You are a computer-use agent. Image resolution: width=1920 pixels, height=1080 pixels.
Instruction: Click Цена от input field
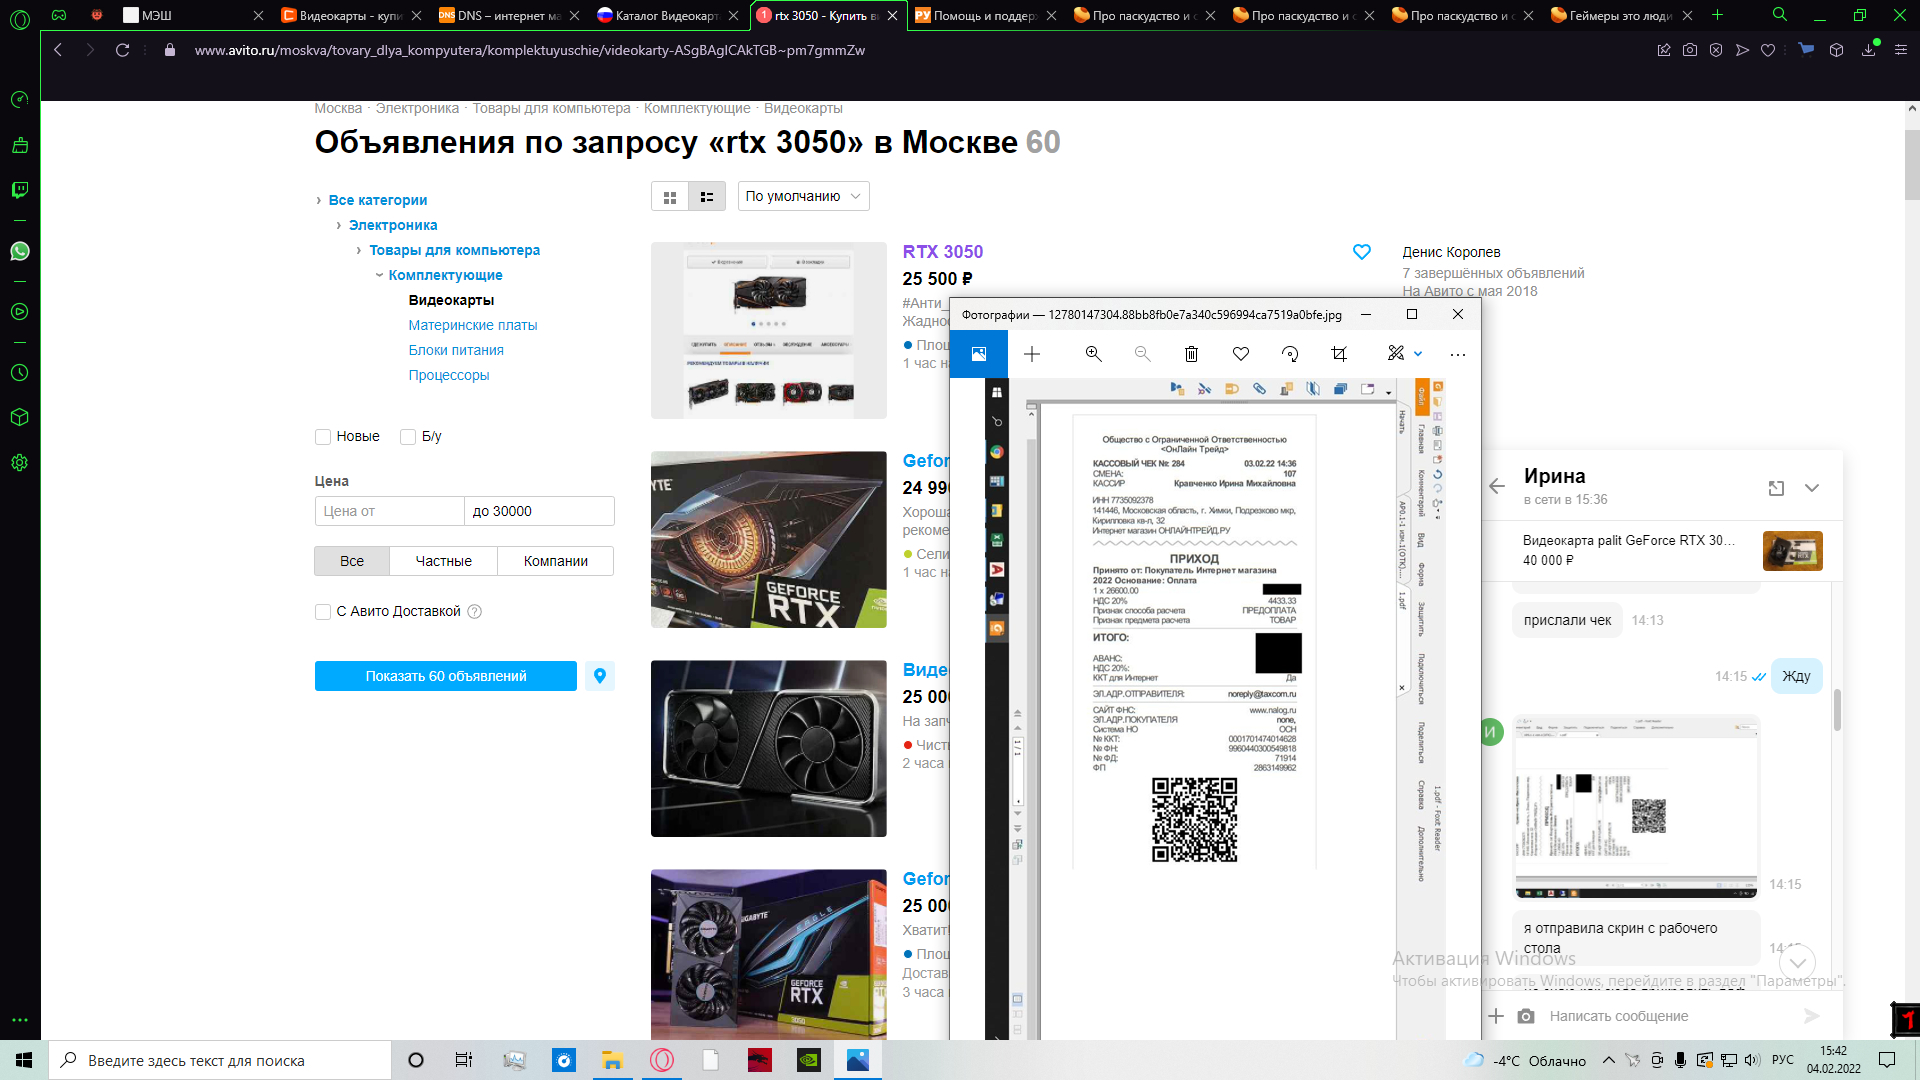390,511
